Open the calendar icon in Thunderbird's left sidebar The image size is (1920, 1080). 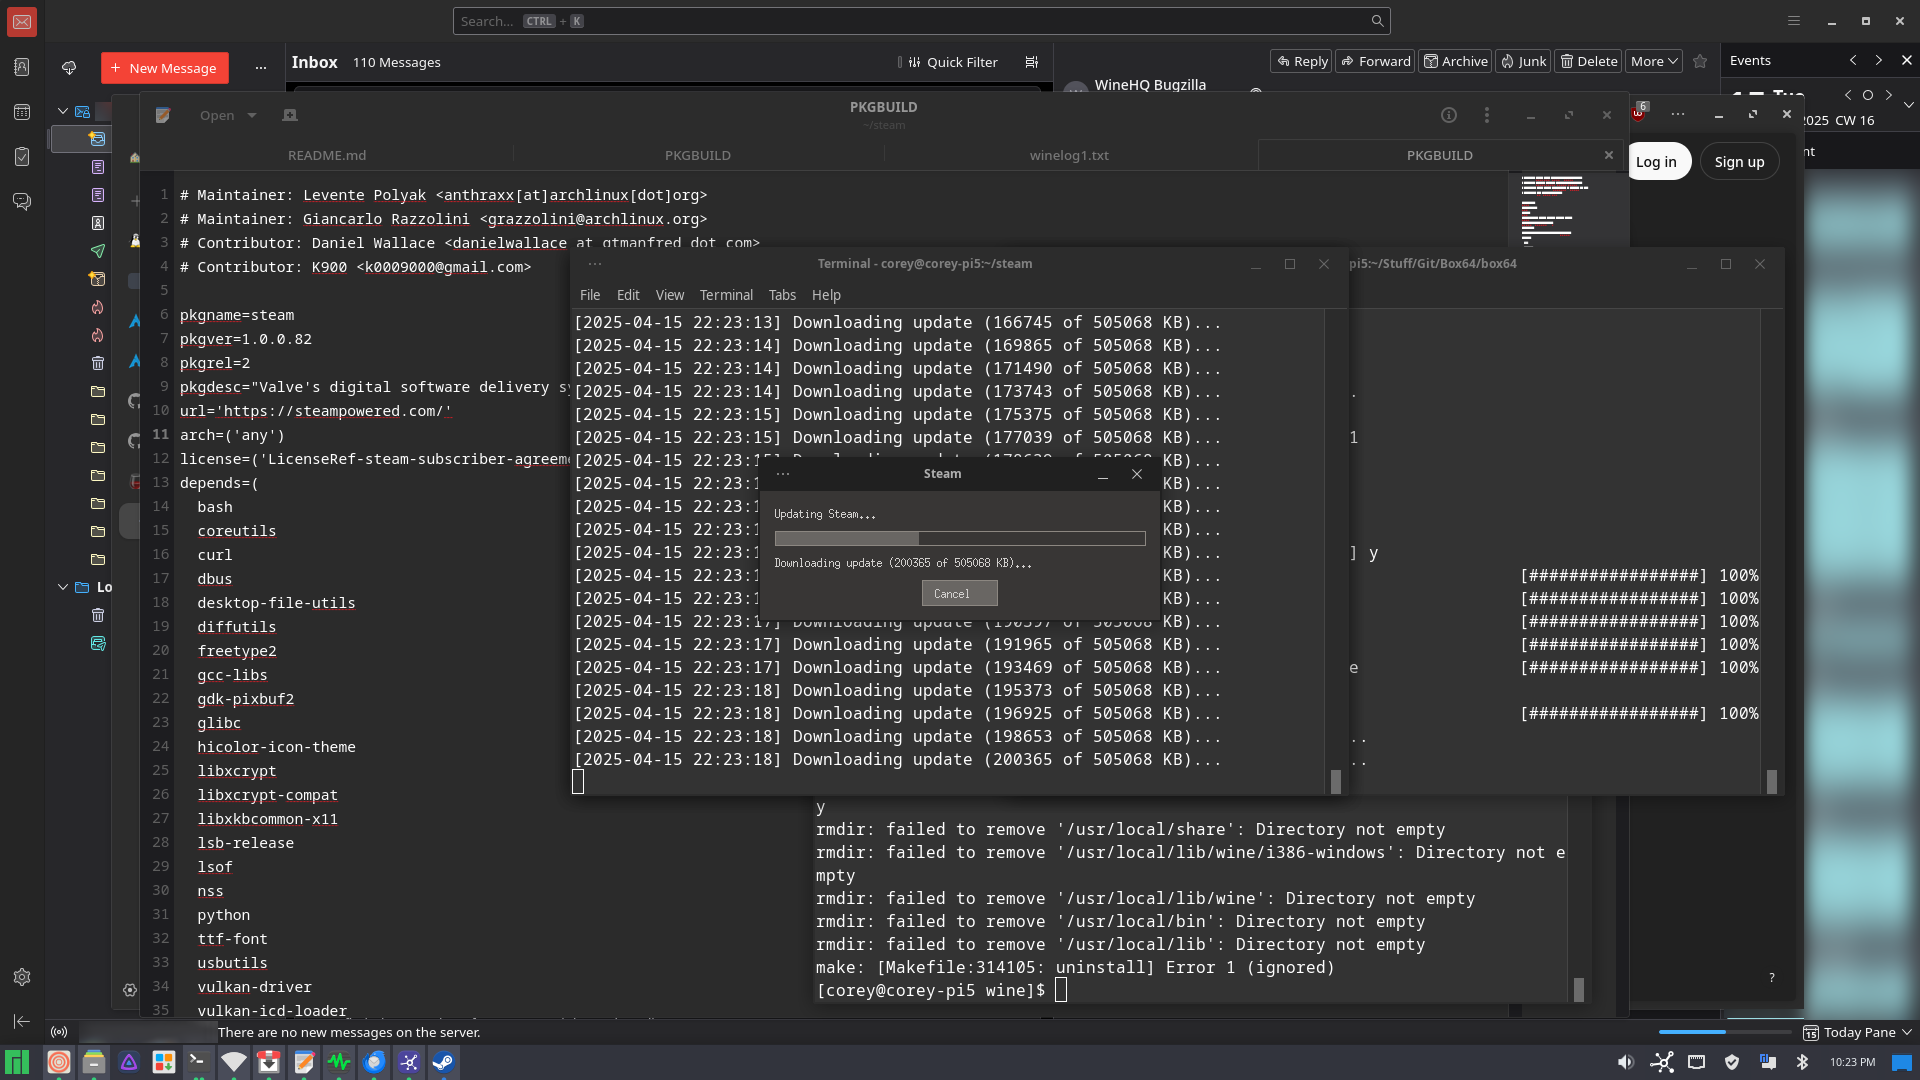[22, 112]
